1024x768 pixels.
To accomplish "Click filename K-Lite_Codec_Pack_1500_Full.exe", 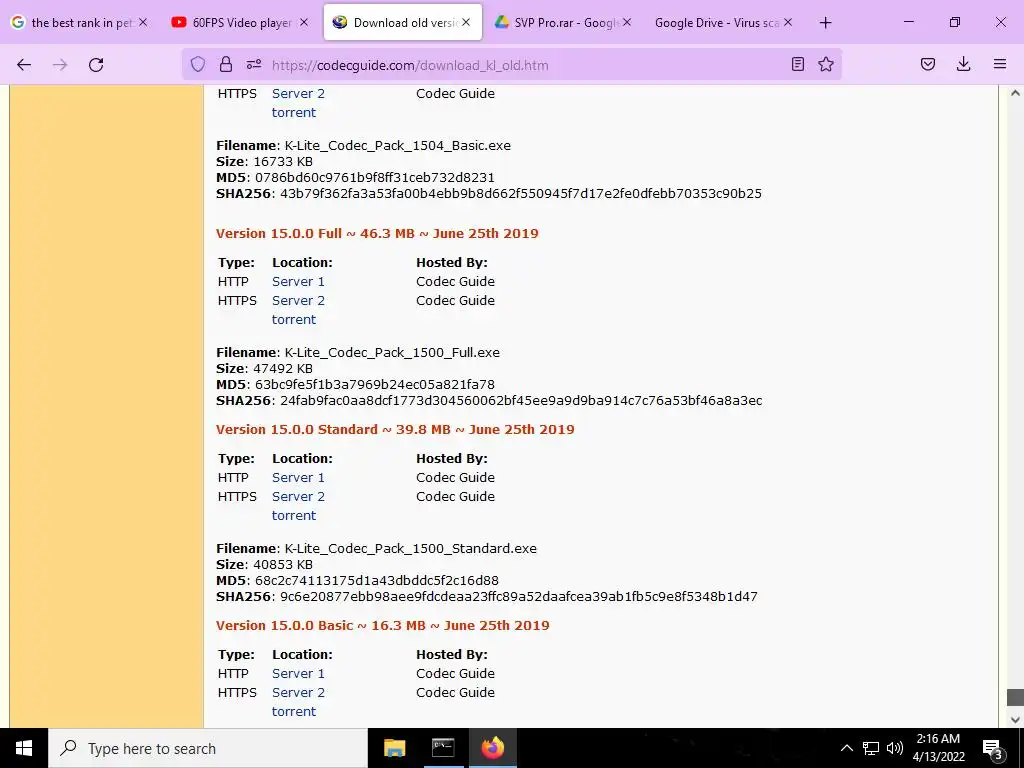I will point(392,353).
